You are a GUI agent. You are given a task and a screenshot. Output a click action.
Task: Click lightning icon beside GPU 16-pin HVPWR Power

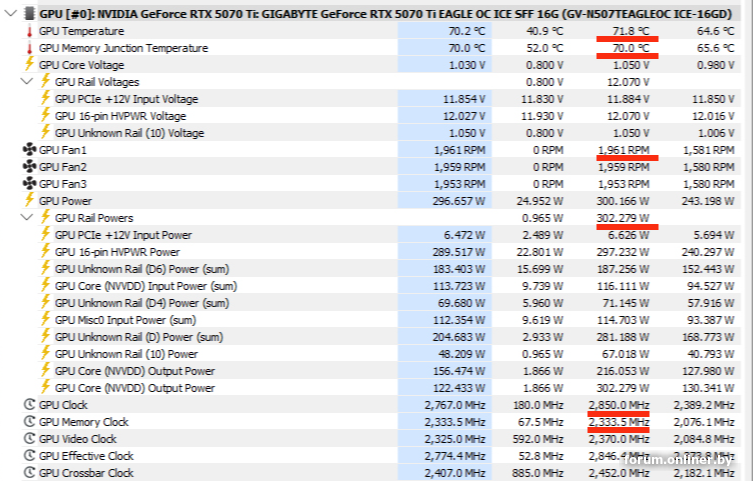point(45,252)
